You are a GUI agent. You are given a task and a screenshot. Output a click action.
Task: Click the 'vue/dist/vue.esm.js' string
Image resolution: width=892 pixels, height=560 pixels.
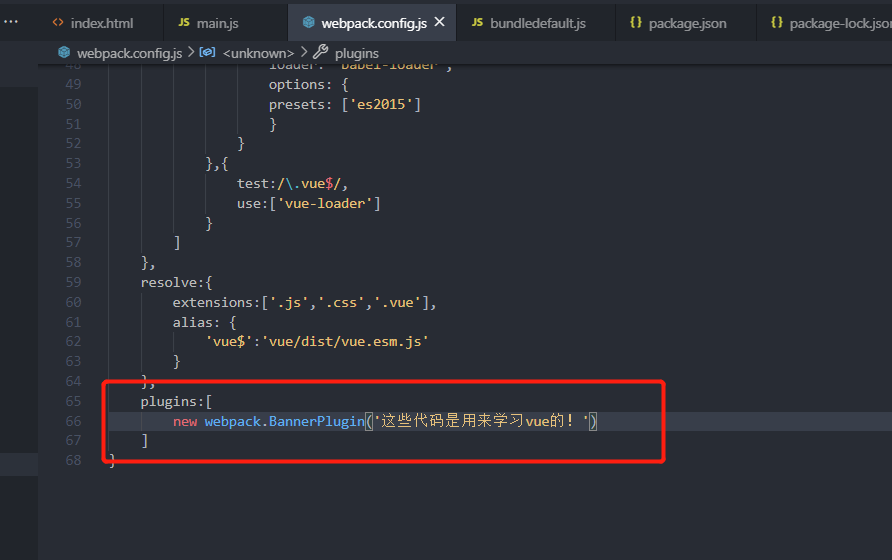(345, 341)
